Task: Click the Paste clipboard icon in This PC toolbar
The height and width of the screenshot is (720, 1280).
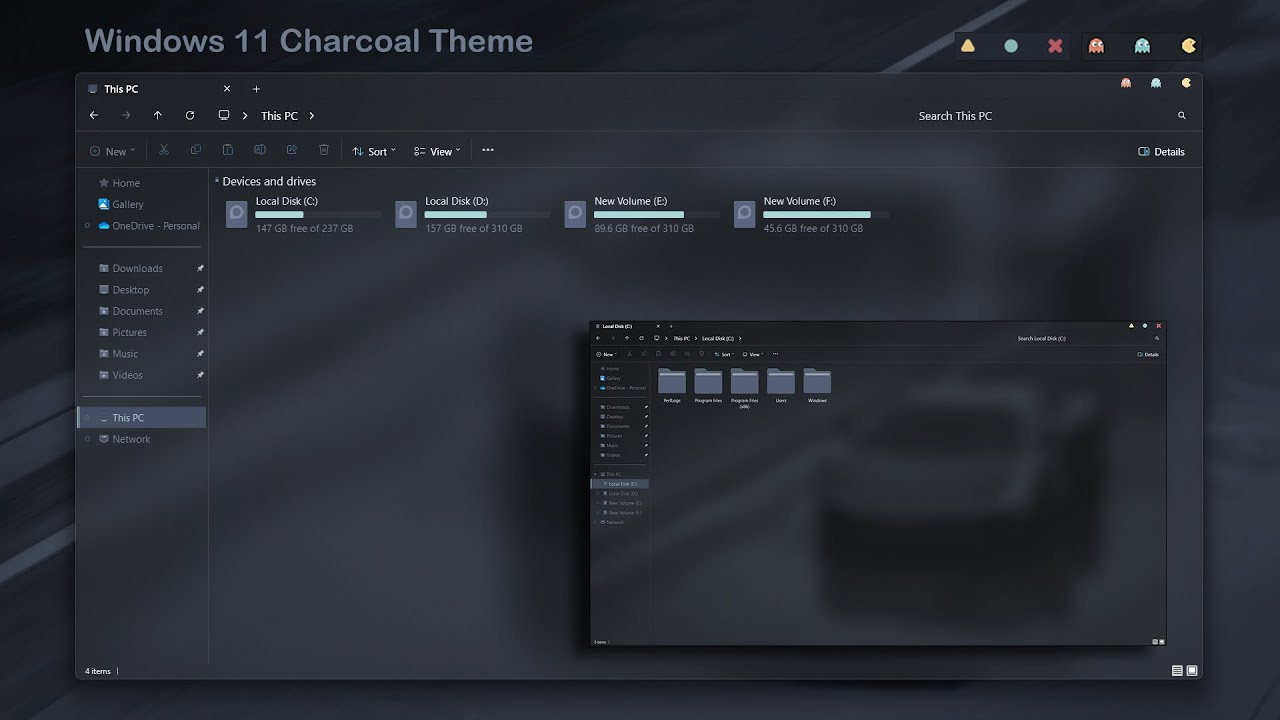Action: (228, 150)
